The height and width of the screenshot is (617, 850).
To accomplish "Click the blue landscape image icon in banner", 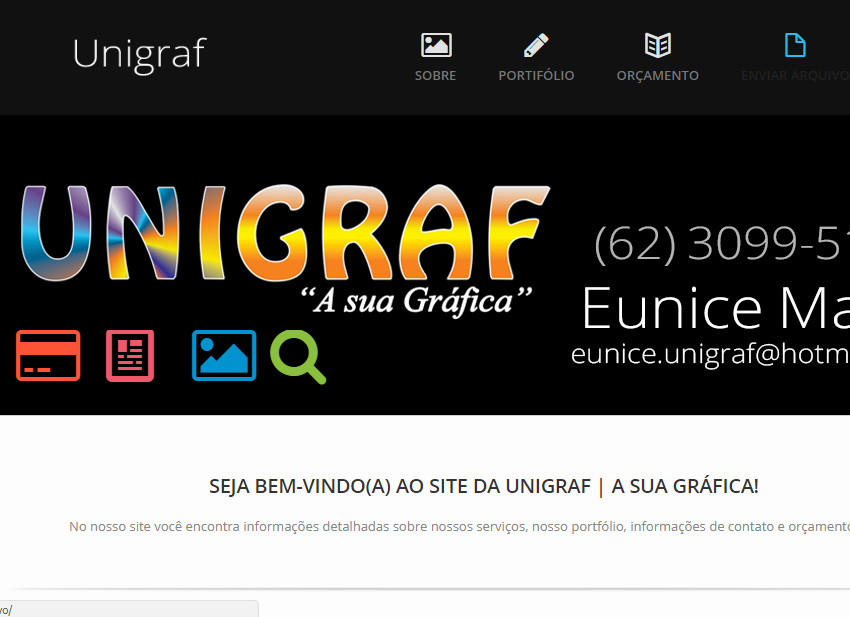I will (224, 355).
